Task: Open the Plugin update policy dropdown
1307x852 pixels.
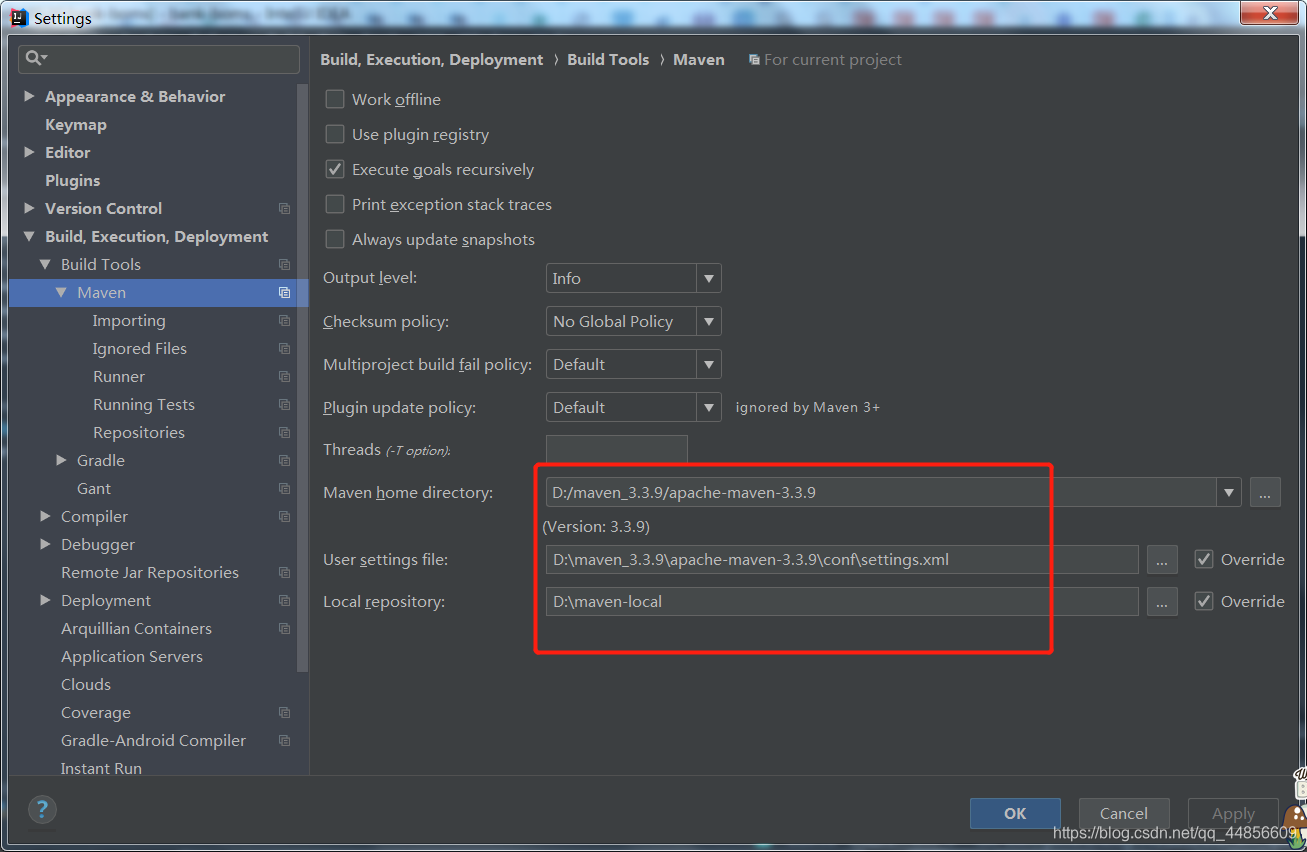Action: click(634, 407)
